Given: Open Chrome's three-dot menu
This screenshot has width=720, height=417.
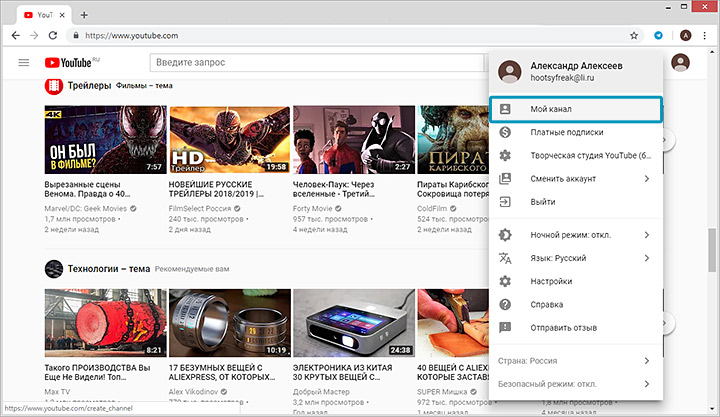Looking at the screenshot, I should click(704, 35).
